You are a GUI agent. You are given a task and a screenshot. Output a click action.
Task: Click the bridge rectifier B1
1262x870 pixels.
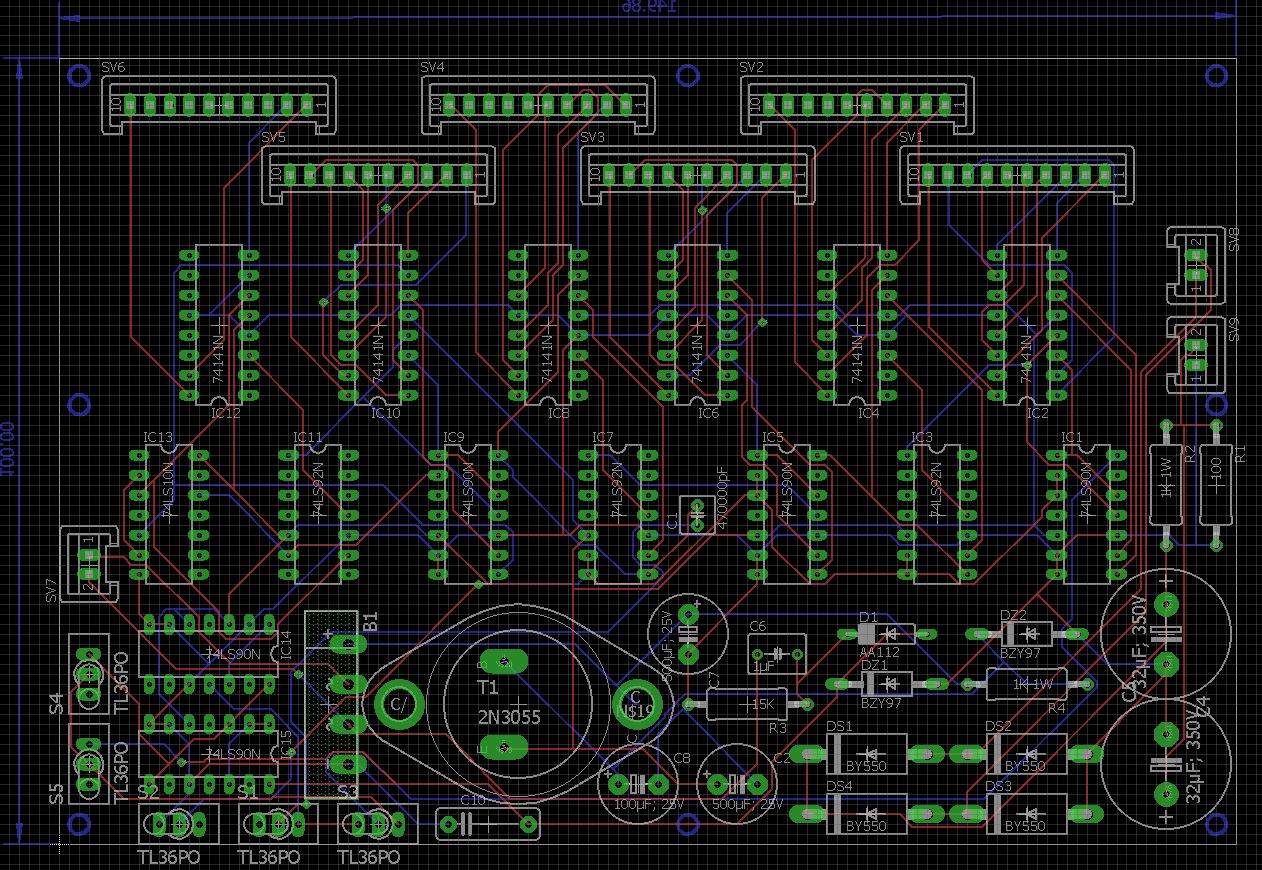coord(331,705)
